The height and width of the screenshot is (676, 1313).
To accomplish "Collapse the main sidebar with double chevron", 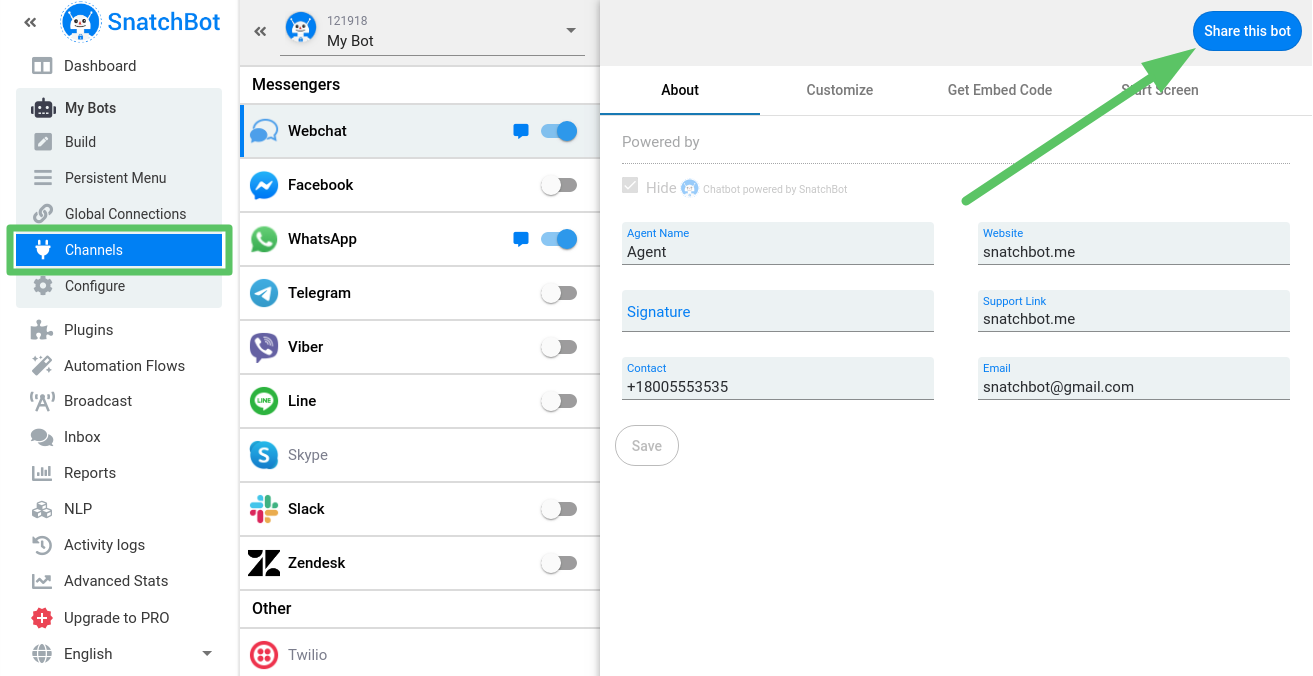I will 30,22.
